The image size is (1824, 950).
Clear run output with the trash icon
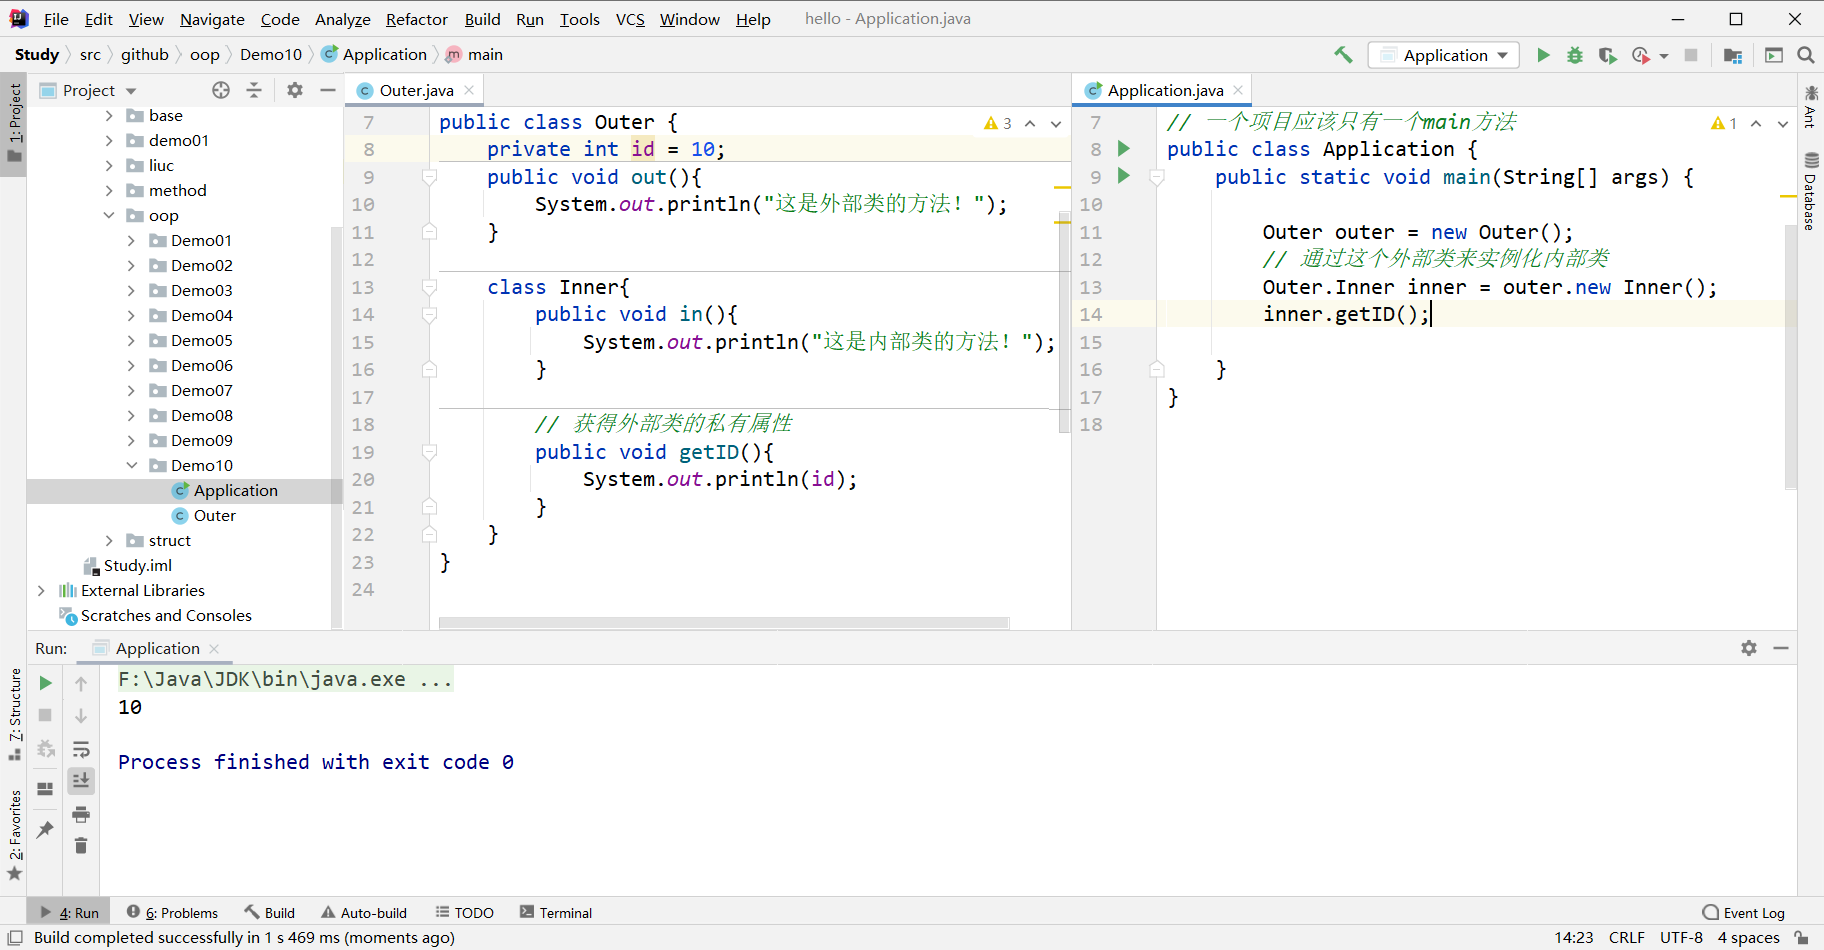81,846
